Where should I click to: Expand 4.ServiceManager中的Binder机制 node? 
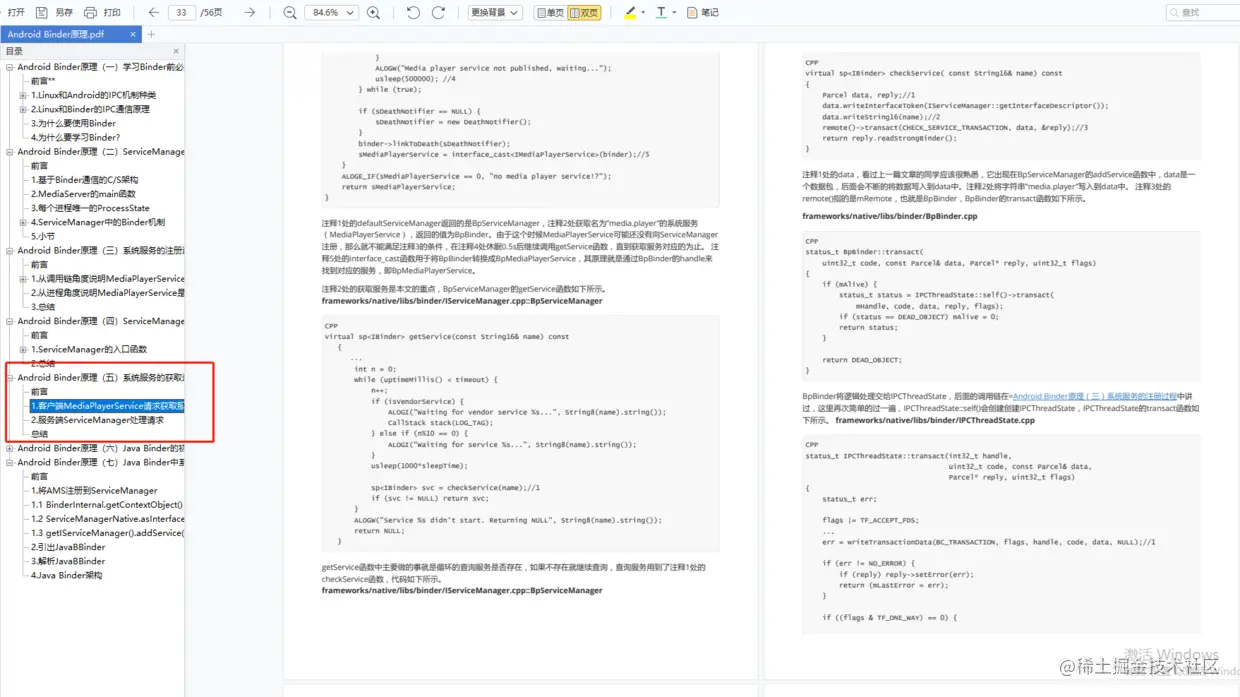23,222
